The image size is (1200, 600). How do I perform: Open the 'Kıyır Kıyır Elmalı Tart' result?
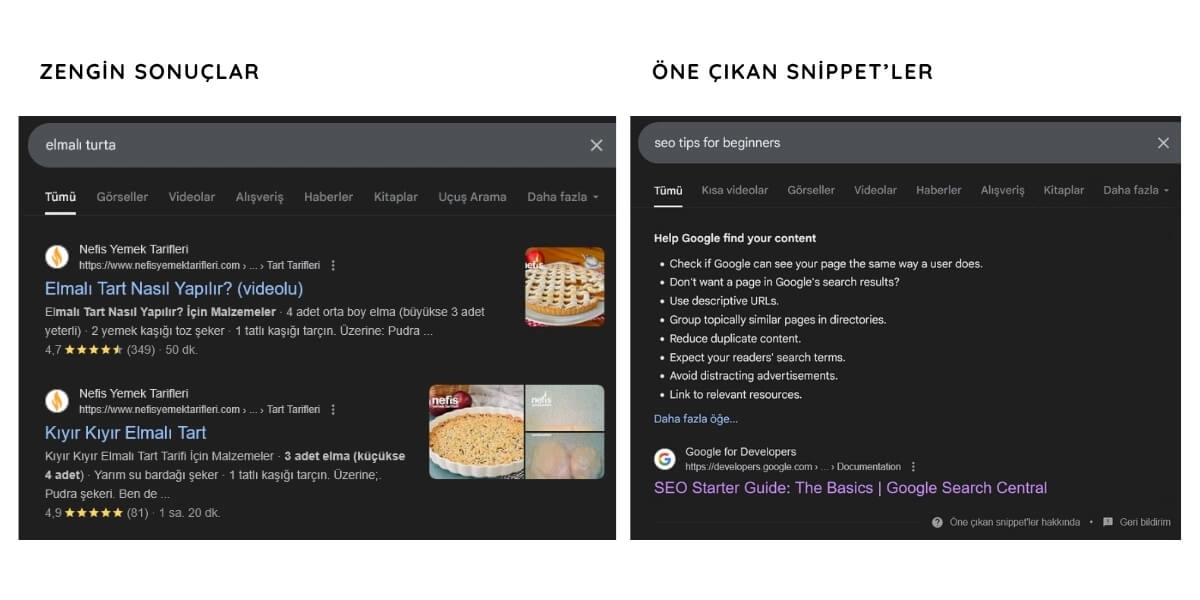pyautogui.click(x=125, y=433)
